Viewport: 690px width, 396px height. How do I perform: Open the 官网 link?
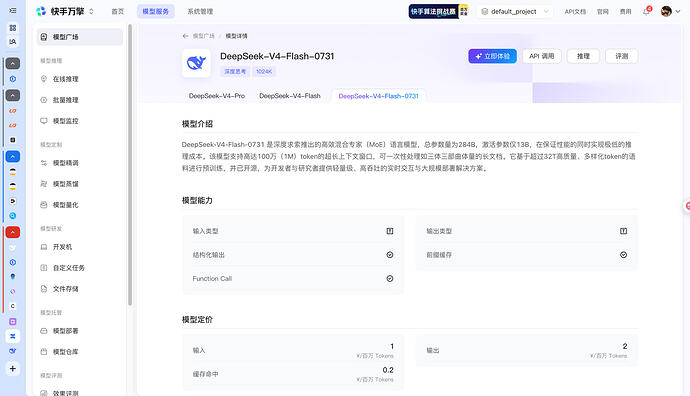(x=602, y=11)
